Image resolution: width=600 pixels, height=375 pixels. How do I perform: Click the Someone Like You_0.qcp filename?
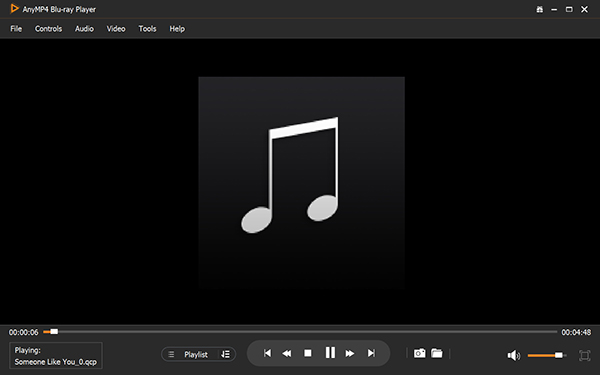(55, 362)
